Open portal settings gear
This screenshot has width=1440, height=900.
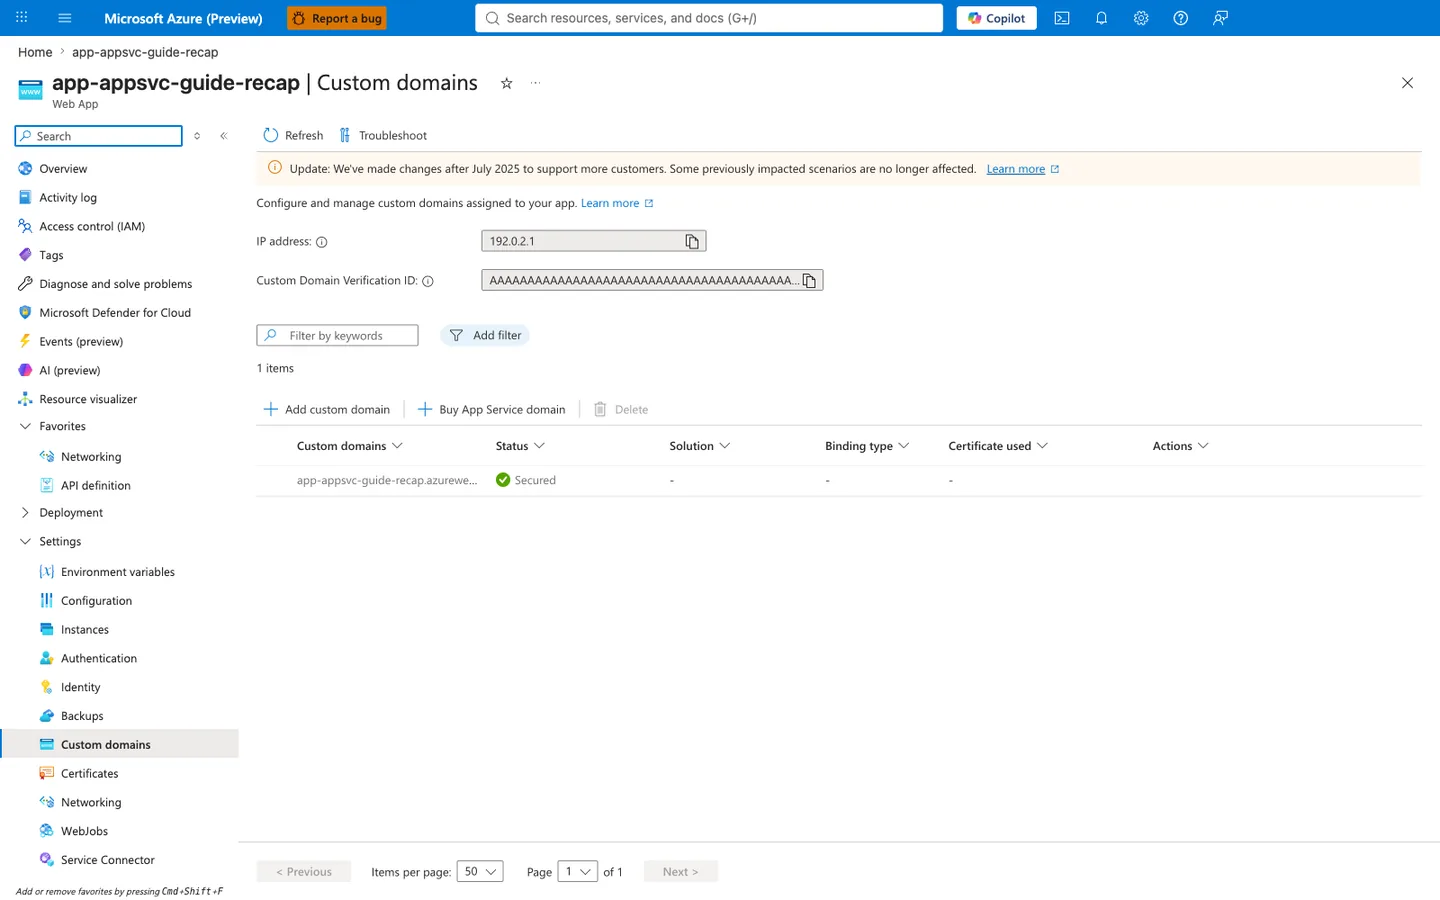coord(1141,18)
